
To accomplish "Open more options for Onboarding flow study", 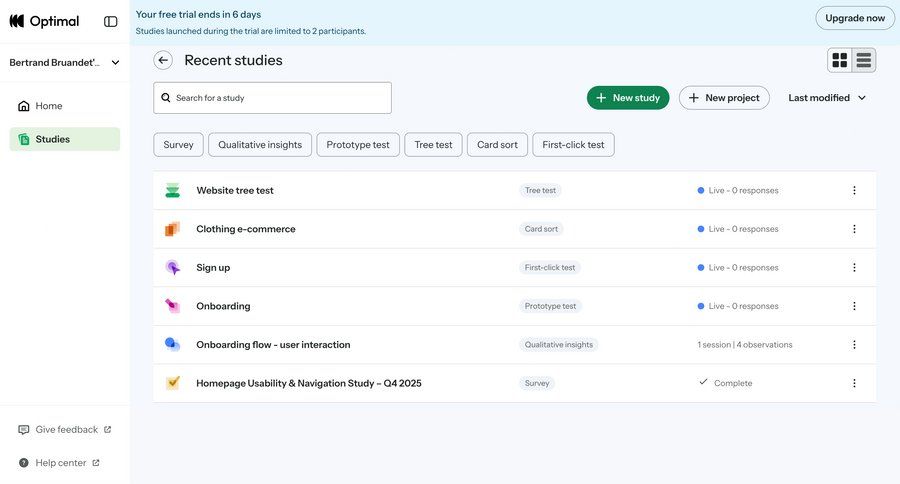I will (x=854, y=345).
